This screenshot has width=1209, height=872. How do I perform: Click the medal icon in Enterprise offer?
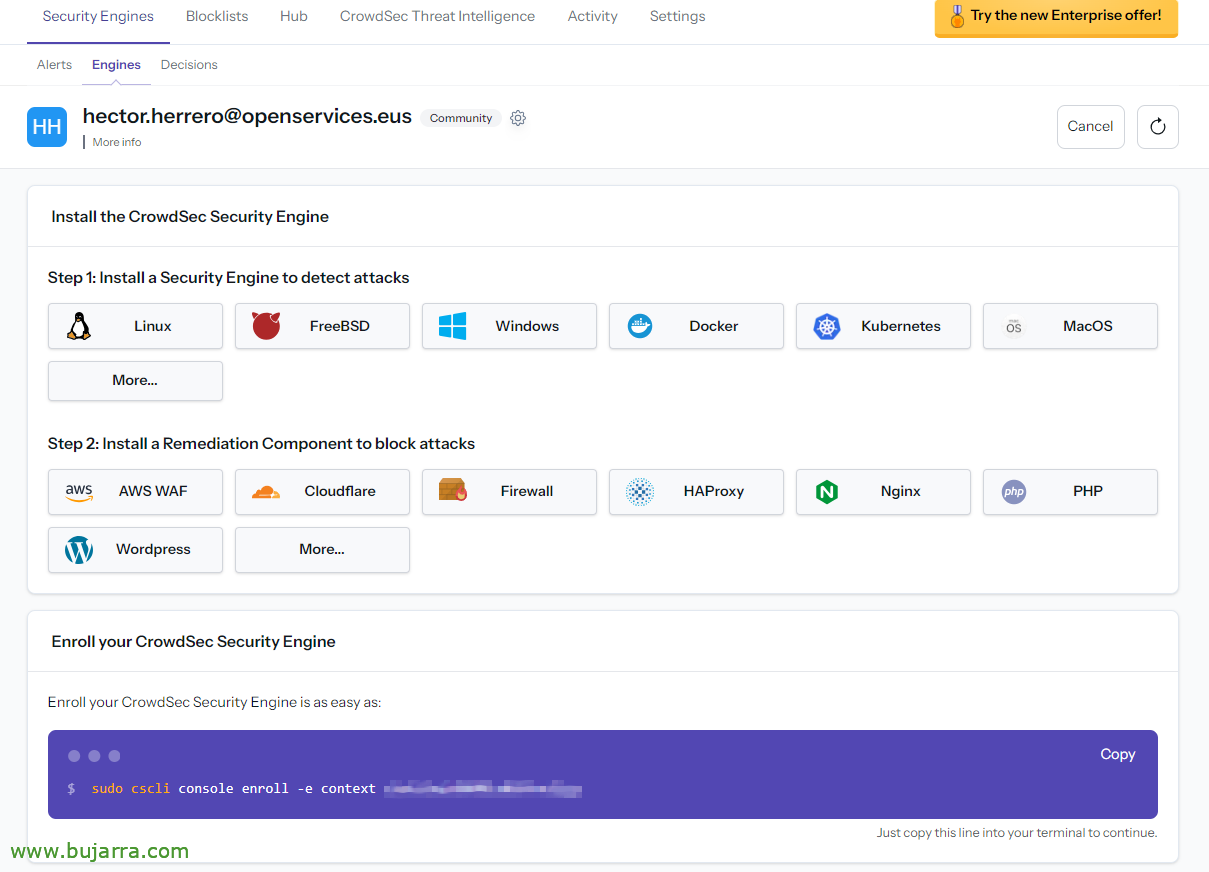pyautogui.click(x=957, y=16)
